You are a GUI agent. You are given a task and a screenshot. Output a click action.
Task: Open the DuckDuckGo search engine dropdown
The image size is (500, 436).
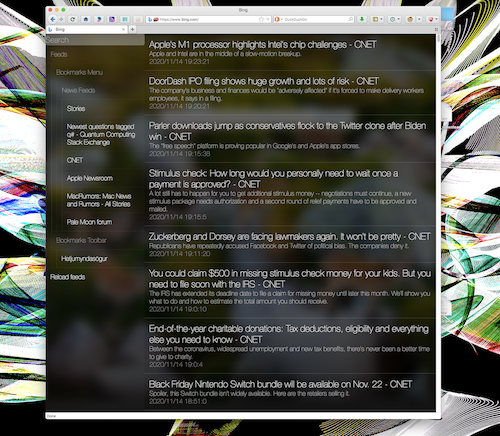(x=278, y=19)
